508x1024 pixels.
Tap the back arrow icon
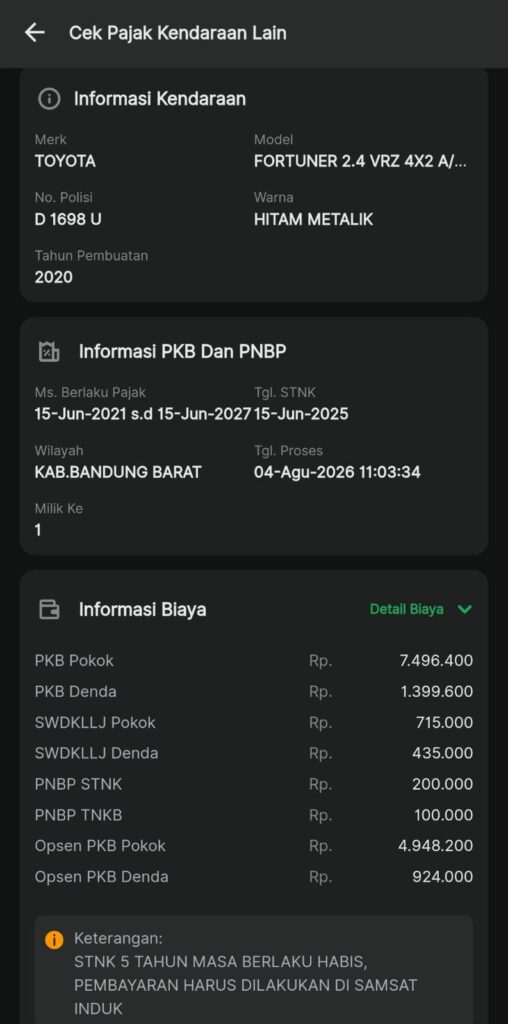35,33
